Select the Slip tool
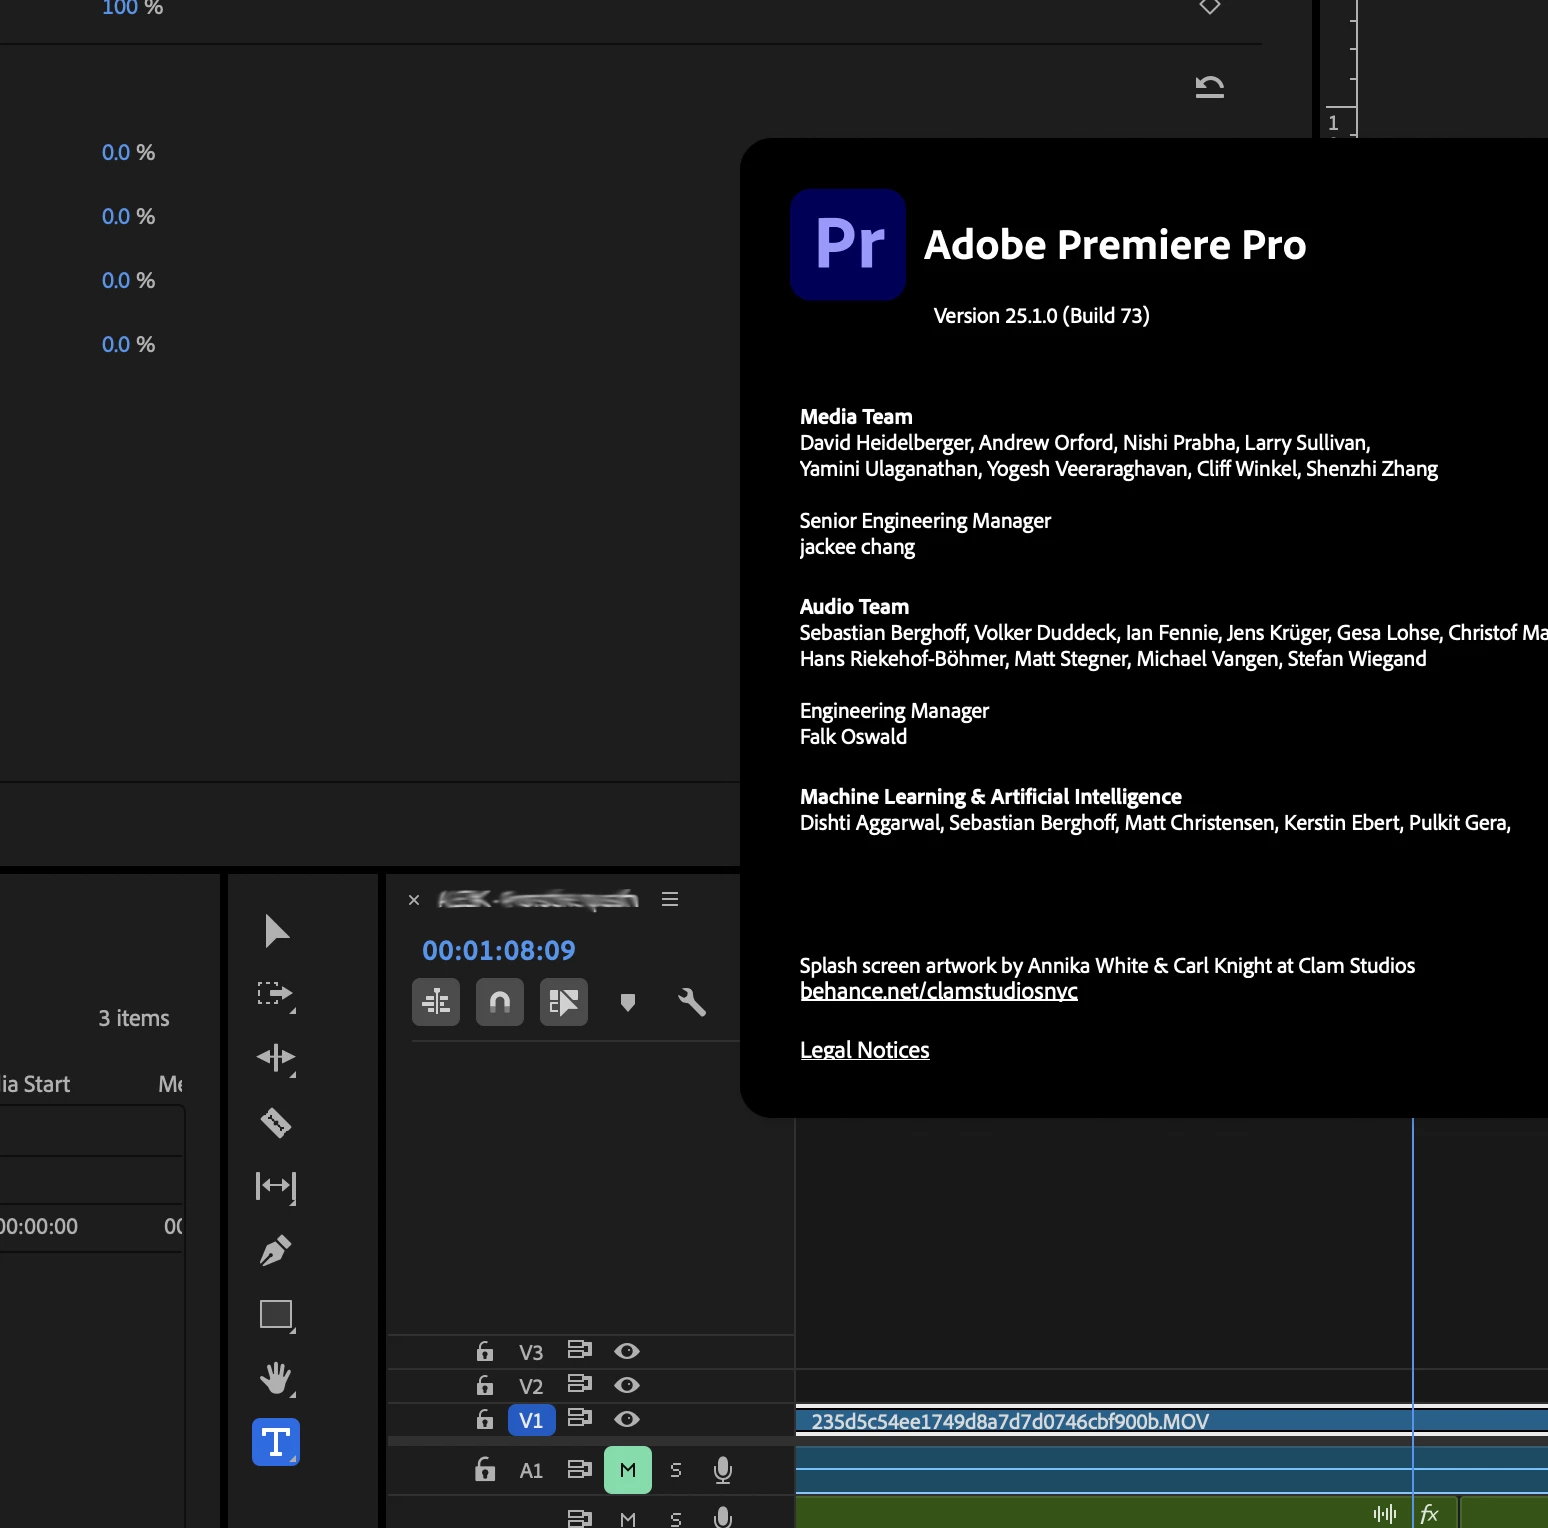 276,1186
